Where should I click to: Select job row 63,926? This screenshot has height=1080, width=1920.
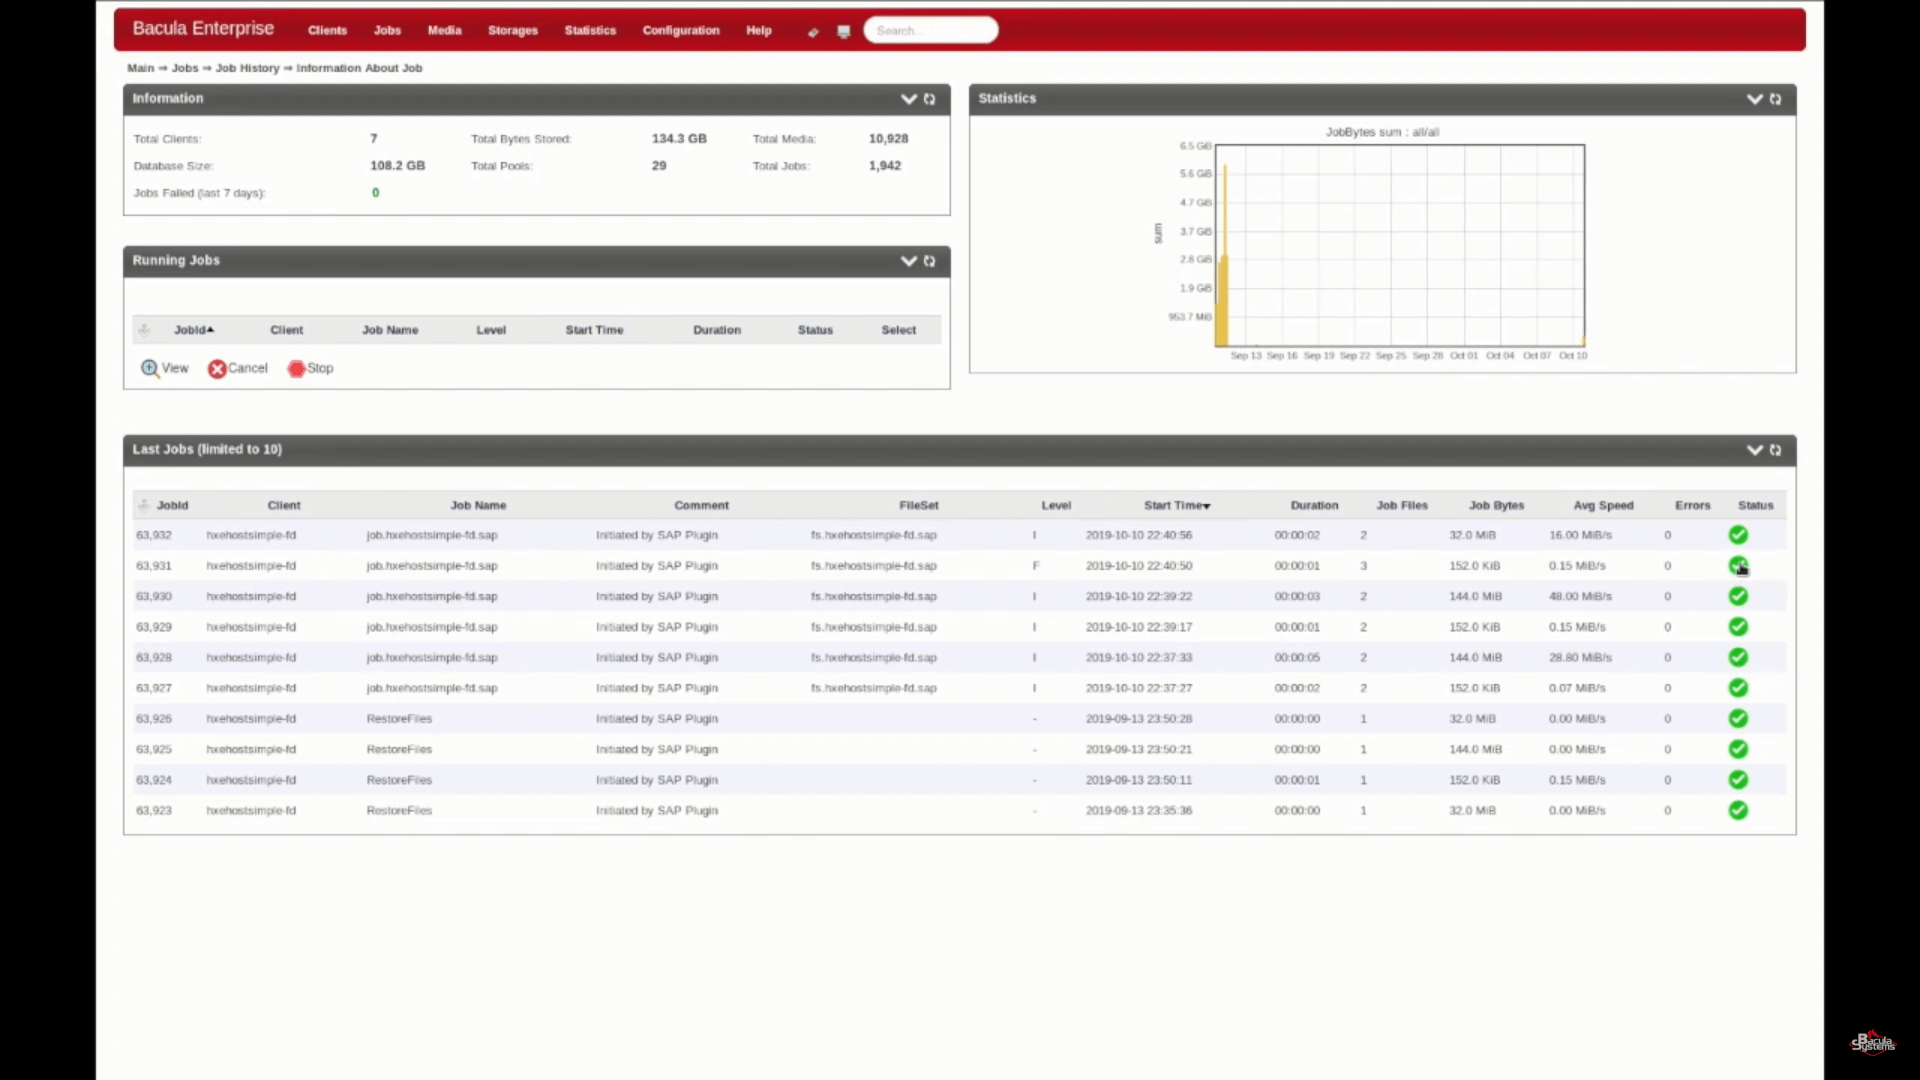coord(960,719)
